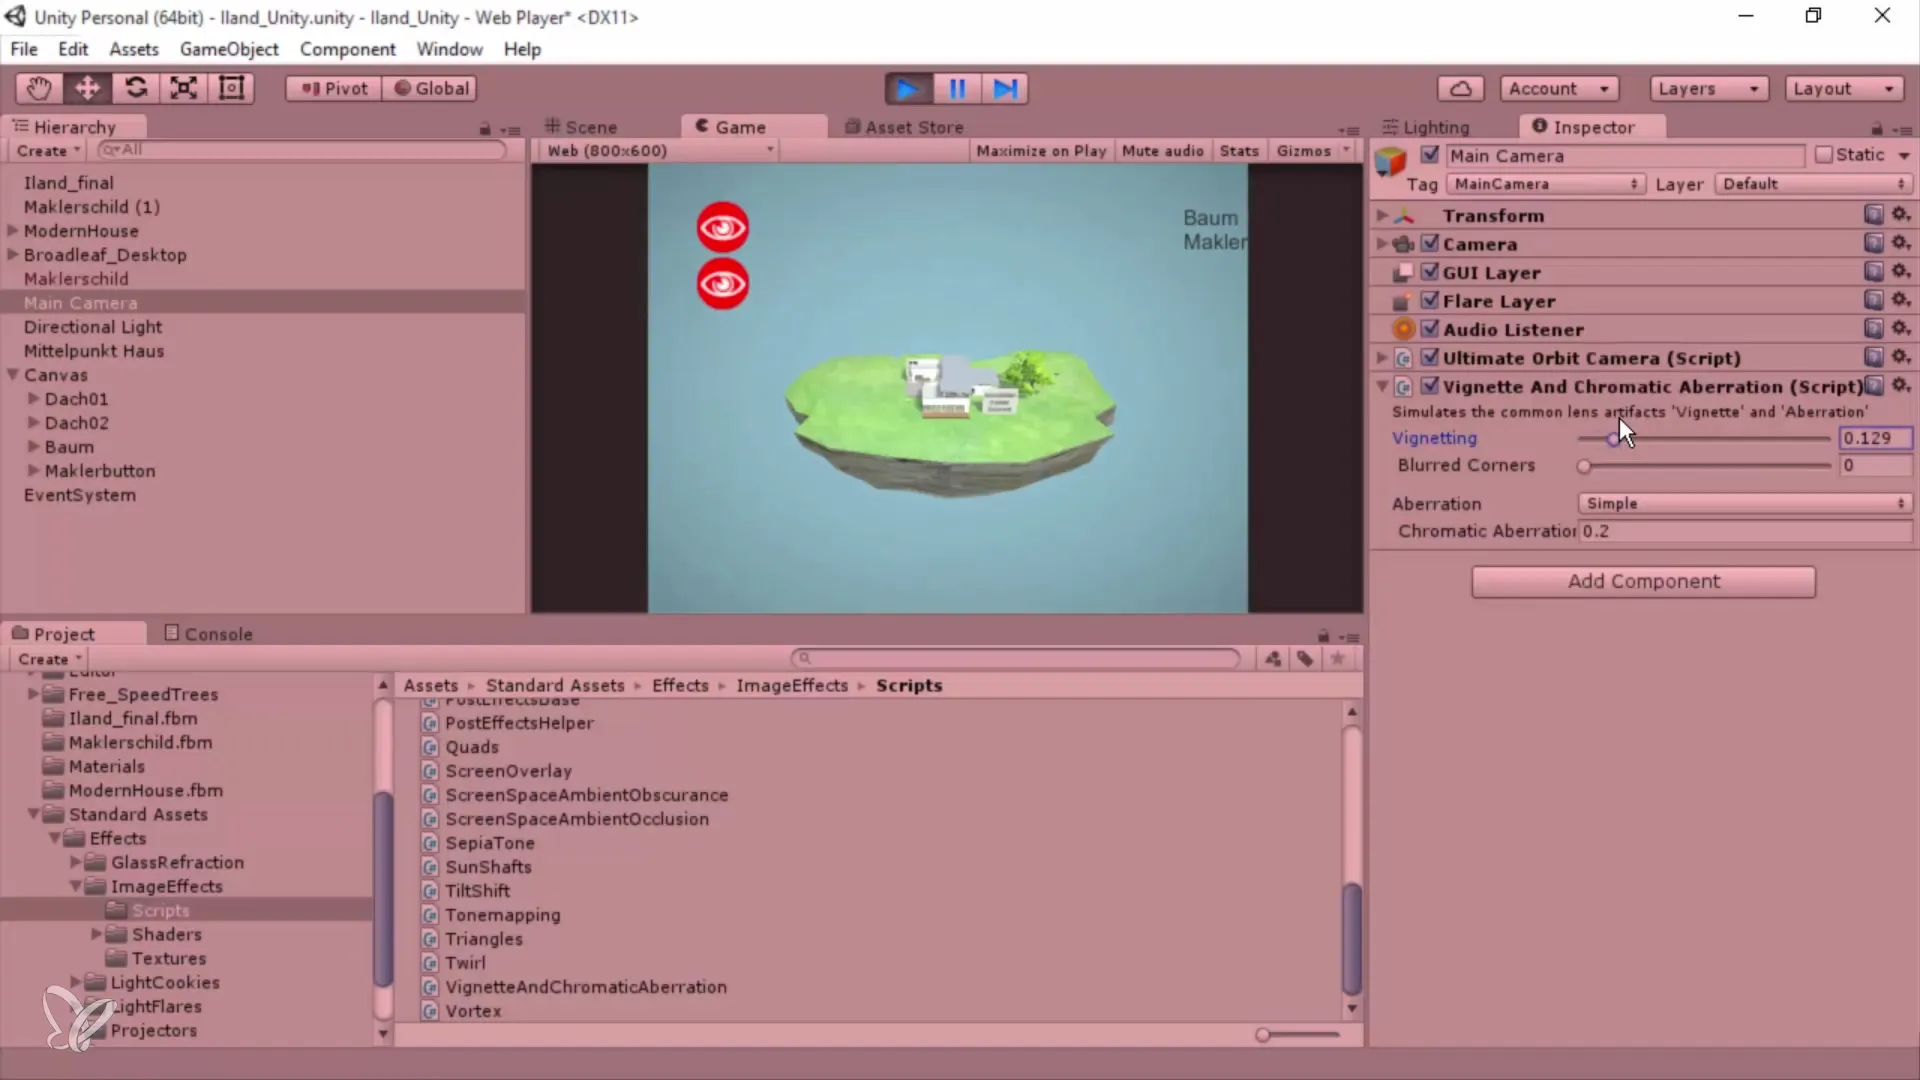Collapse the Canvas hierarchy item
1920x1080 pixels.
(13, 374)
